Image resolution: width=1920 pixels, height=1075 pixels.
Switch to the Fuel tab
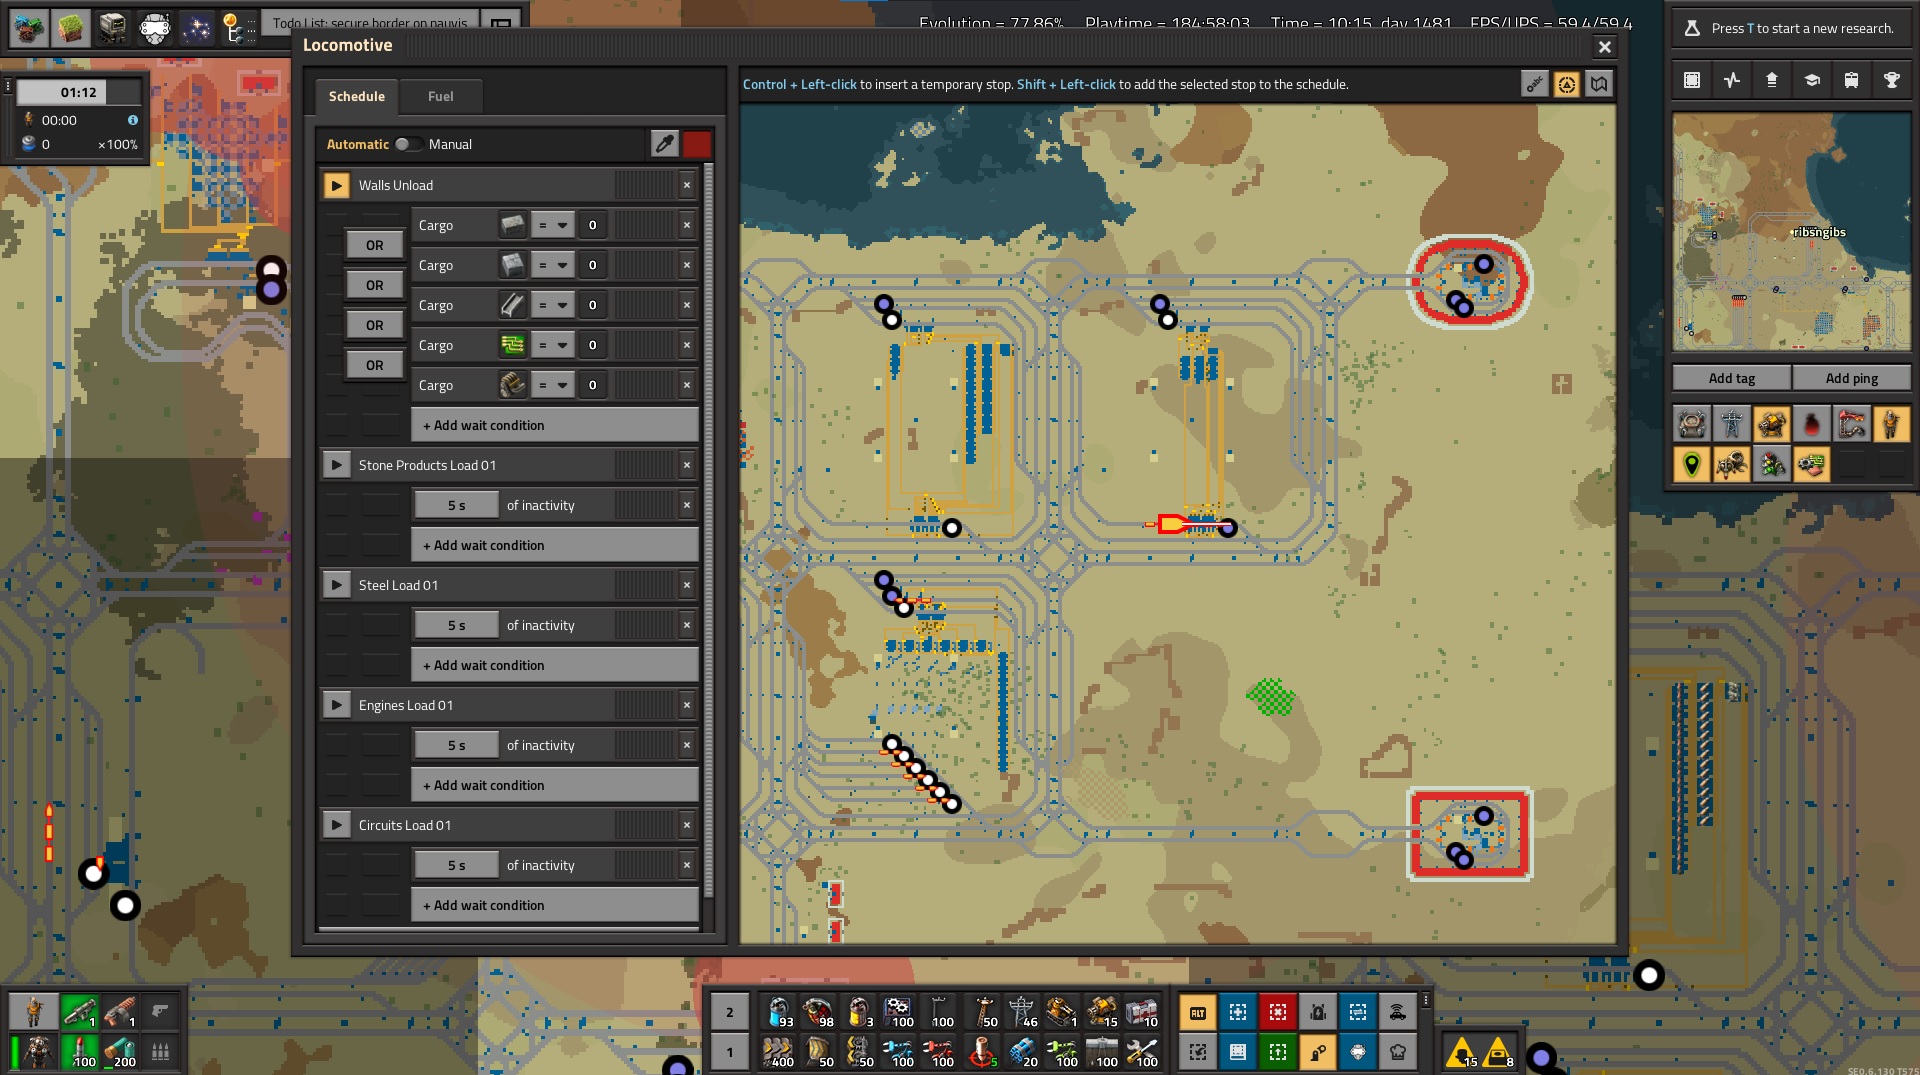(441, 96)
